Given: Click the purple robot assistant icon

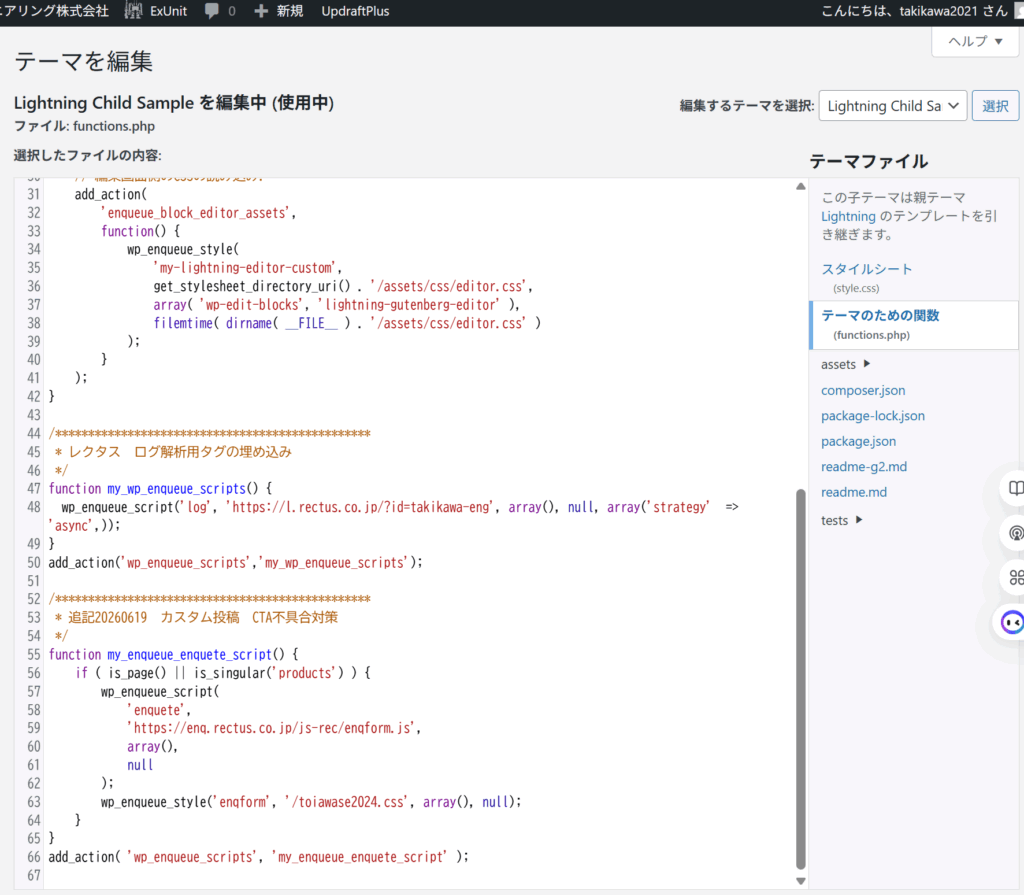Looking at the screenshot, I should point(1012,622).
